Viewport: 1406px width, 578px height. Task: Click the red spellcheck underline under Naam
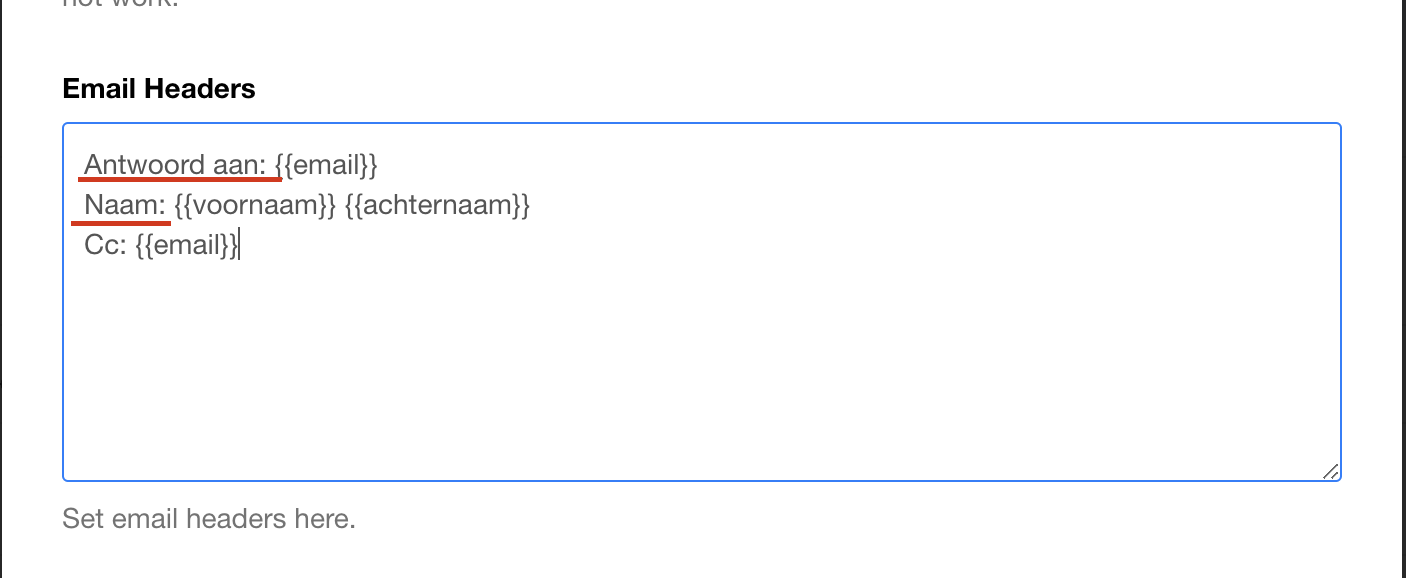click(118, 222)
